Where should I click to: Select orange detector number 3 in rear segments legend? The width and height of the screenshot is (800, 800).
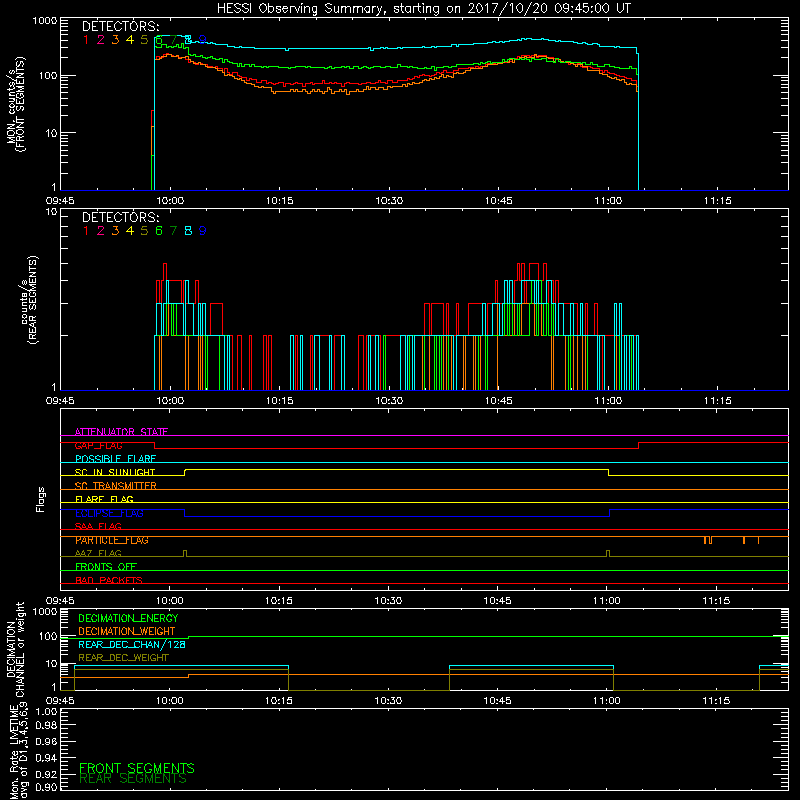point(115,231)
